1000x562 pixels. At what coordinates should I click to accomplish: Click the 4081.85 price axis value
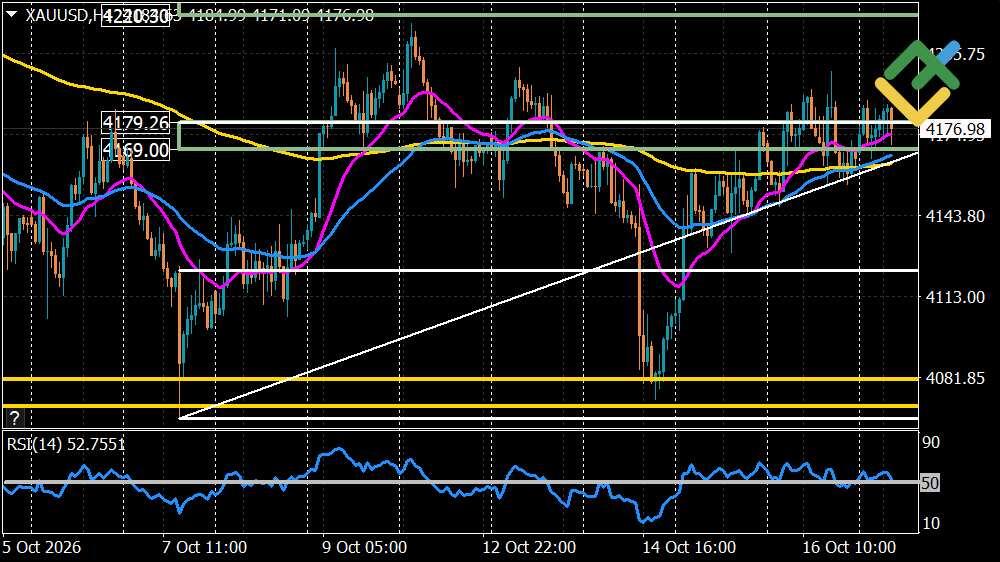pos(955,378)
